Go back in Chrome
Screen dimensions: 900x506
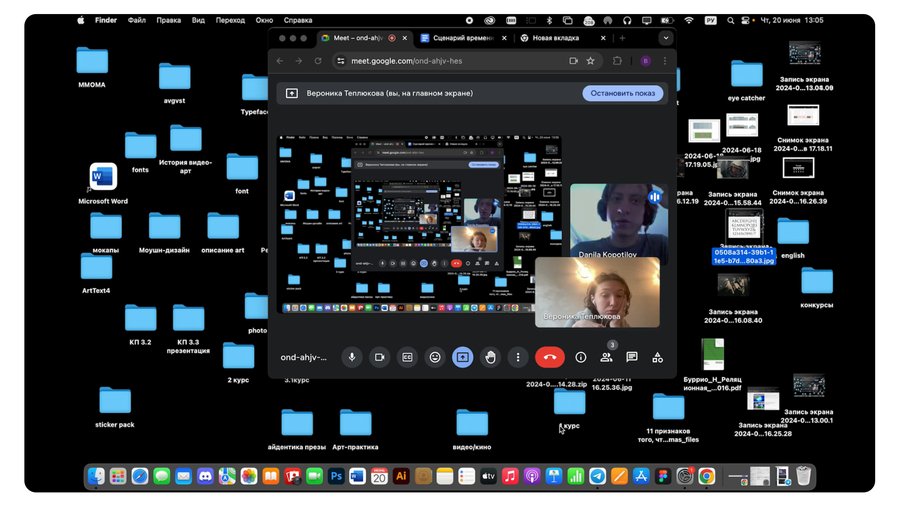coord(280,61)
